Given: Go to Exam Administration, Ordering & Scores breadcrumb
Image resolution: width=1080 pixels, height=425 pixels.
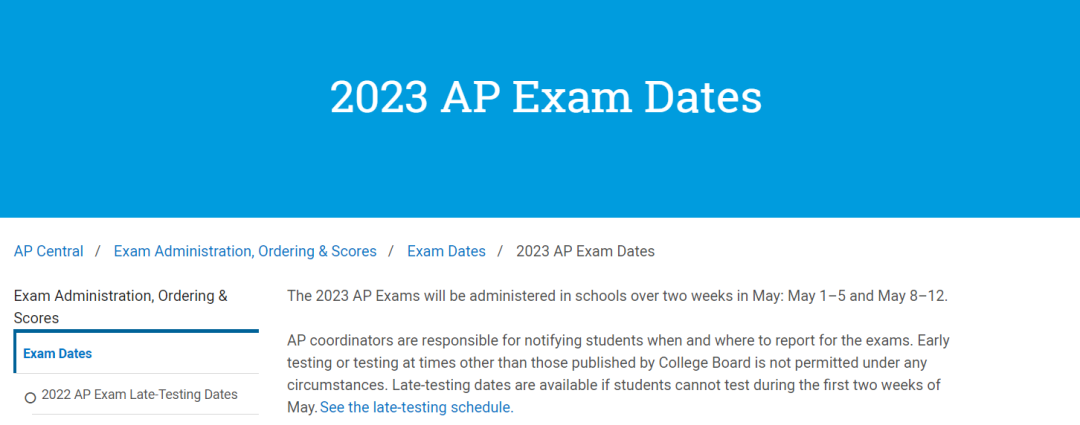Looking at the screenshot, I should (245, 251).
